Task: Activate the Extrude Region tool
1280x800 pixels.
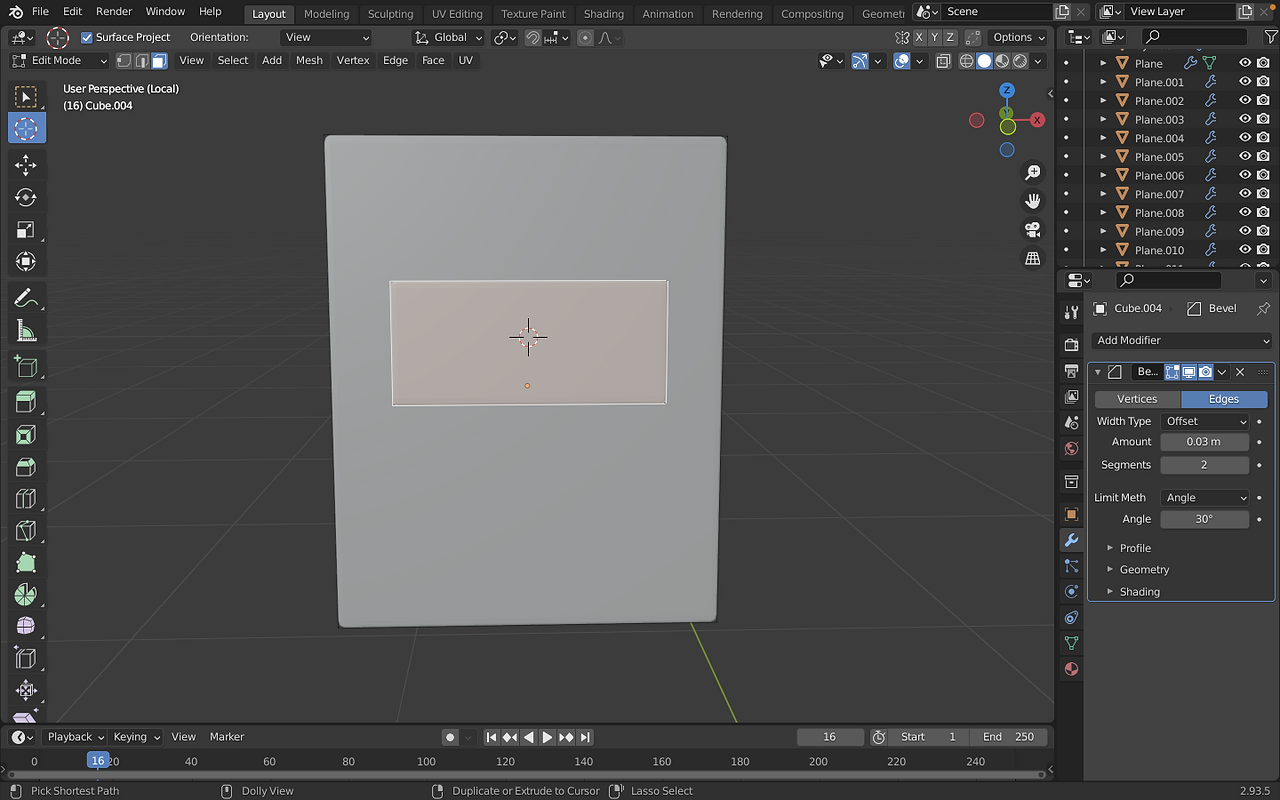Action: (26, 403)
